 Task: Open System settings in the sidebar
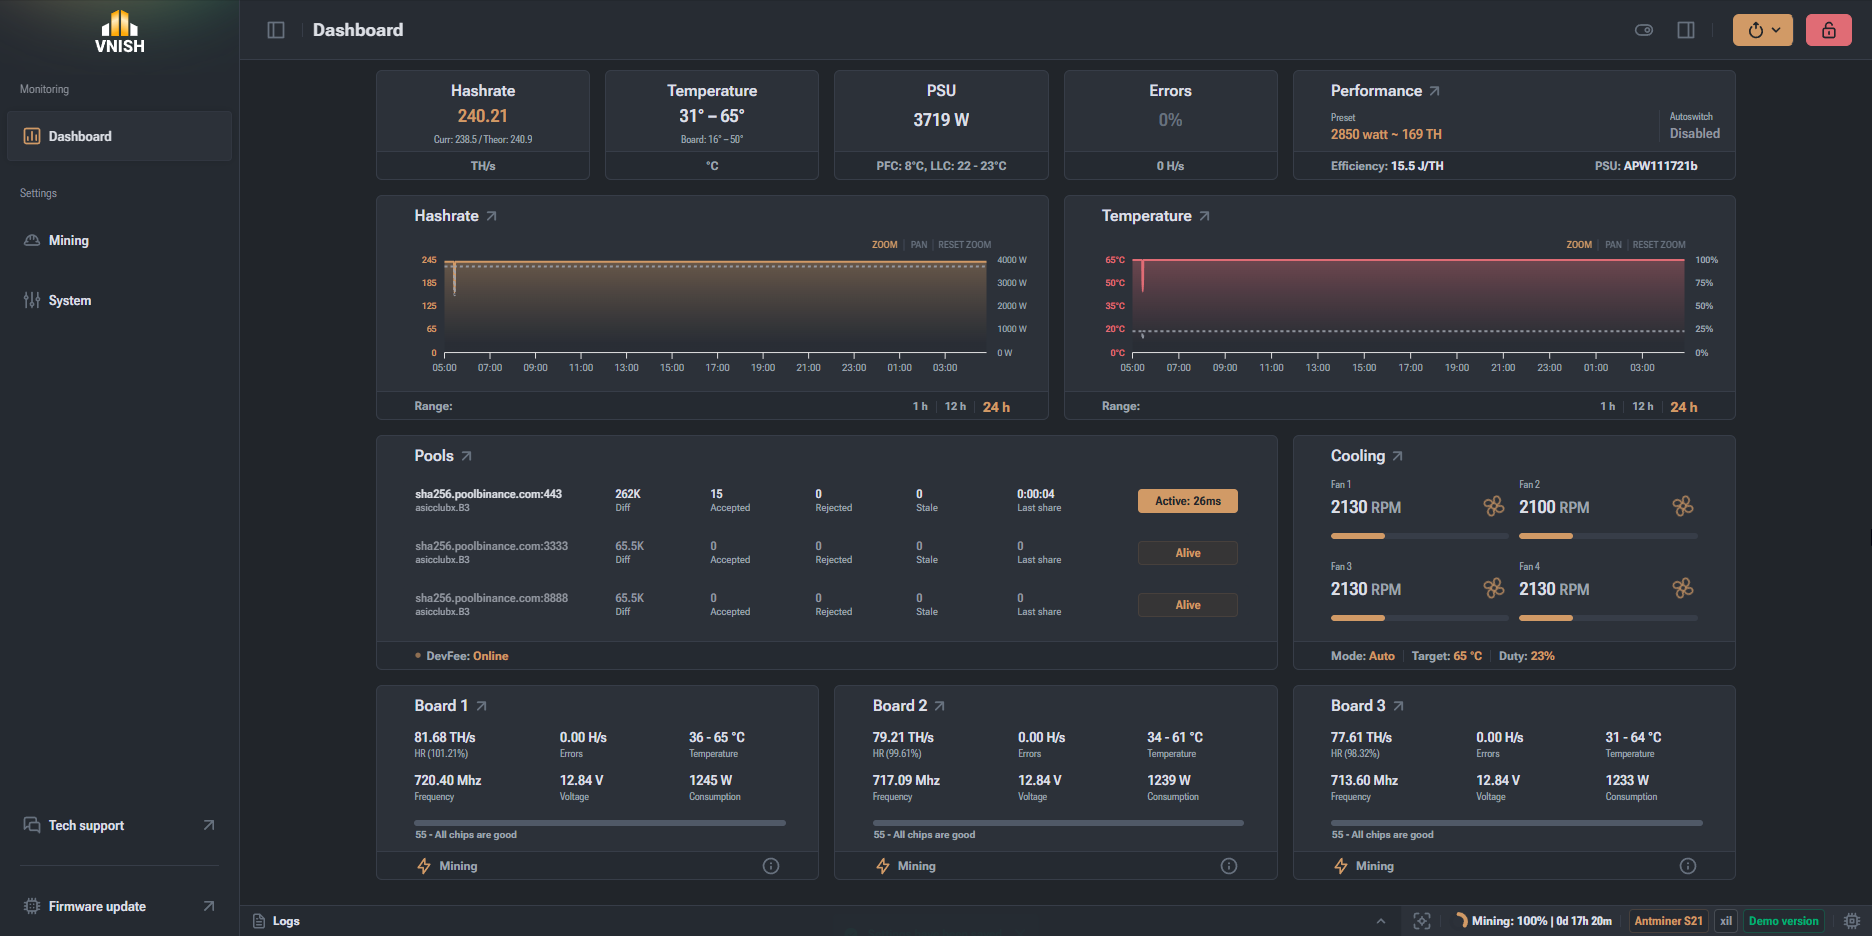click(x=120, y=300)
